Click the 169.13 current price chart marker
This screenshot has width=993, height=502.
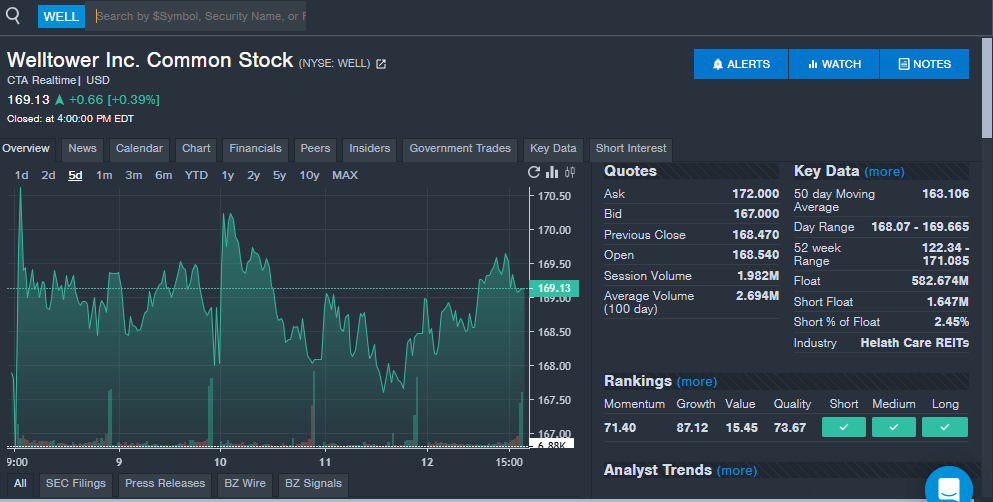pyautogui.click(x=553, y=289)
